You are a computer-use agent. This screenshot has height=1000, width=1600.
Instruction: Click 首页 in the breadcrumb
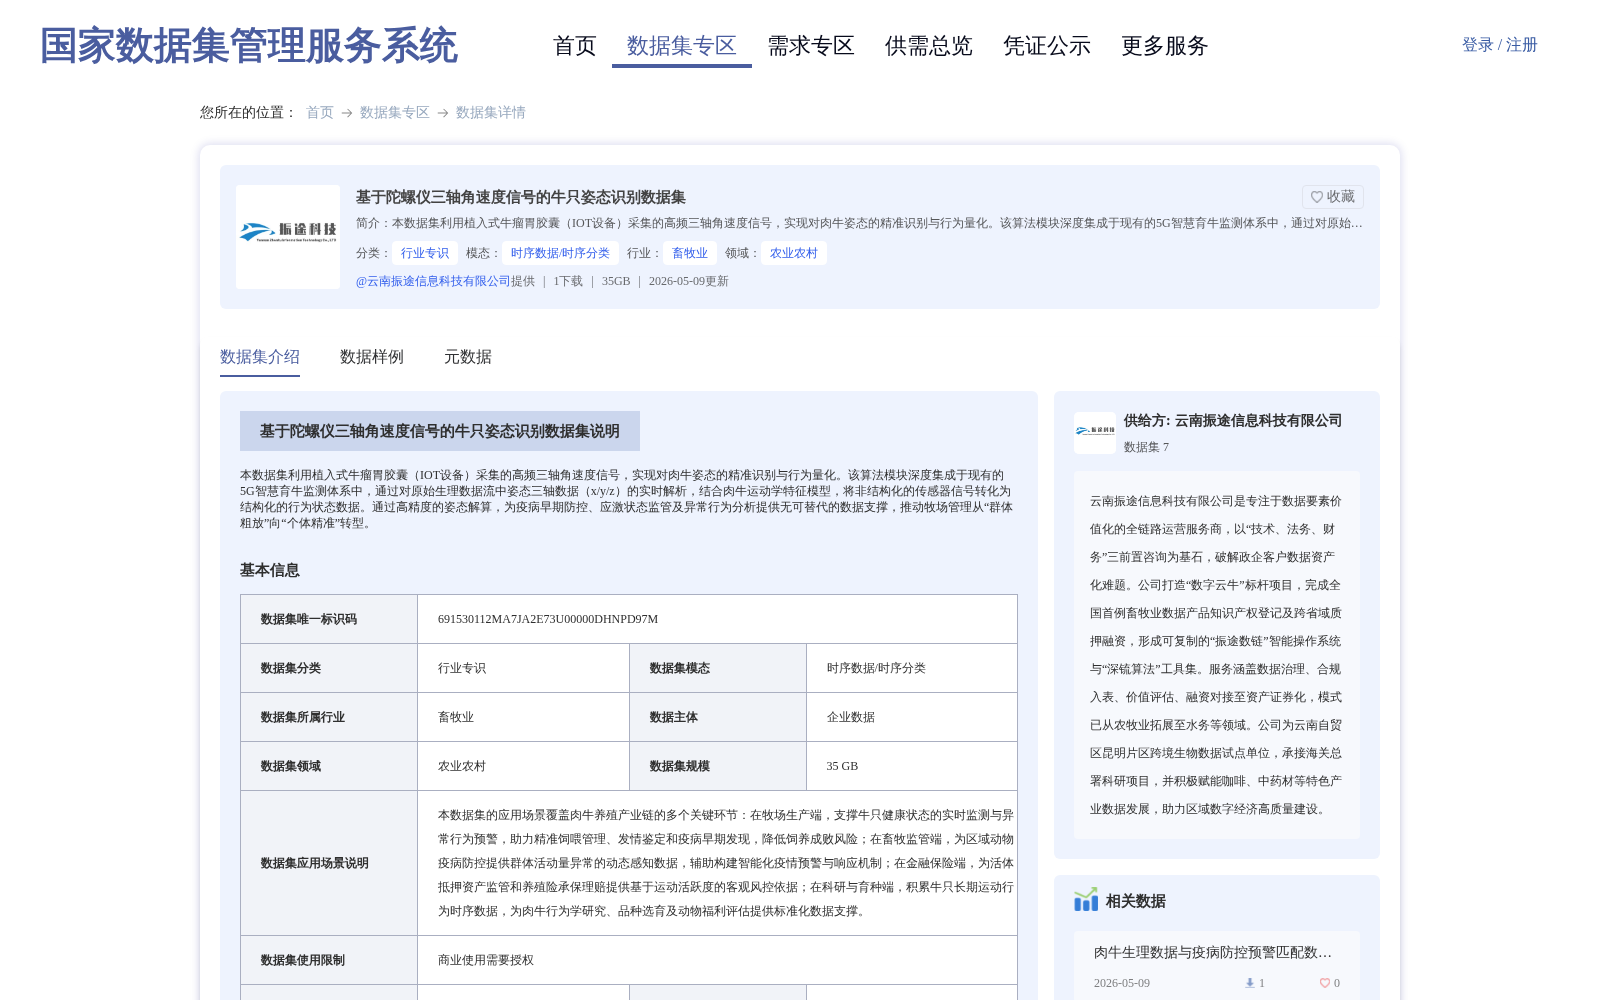point(320,113)
